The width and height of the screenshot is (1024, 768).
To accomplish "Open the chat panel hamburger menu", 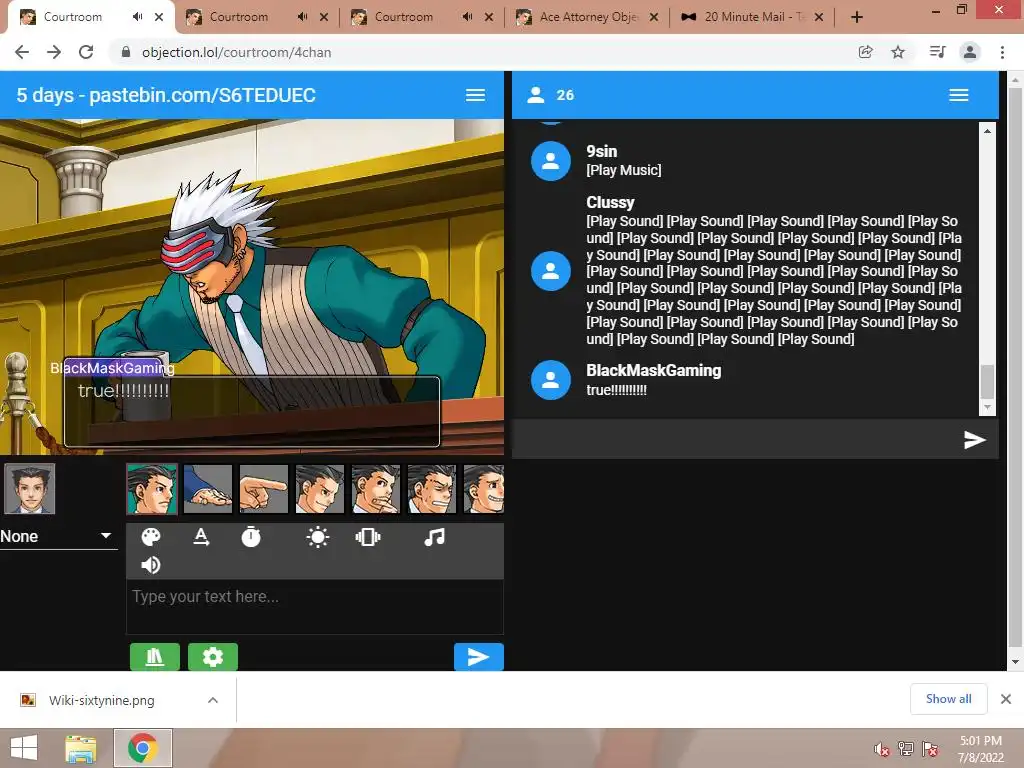I will [x=959, y=95].
